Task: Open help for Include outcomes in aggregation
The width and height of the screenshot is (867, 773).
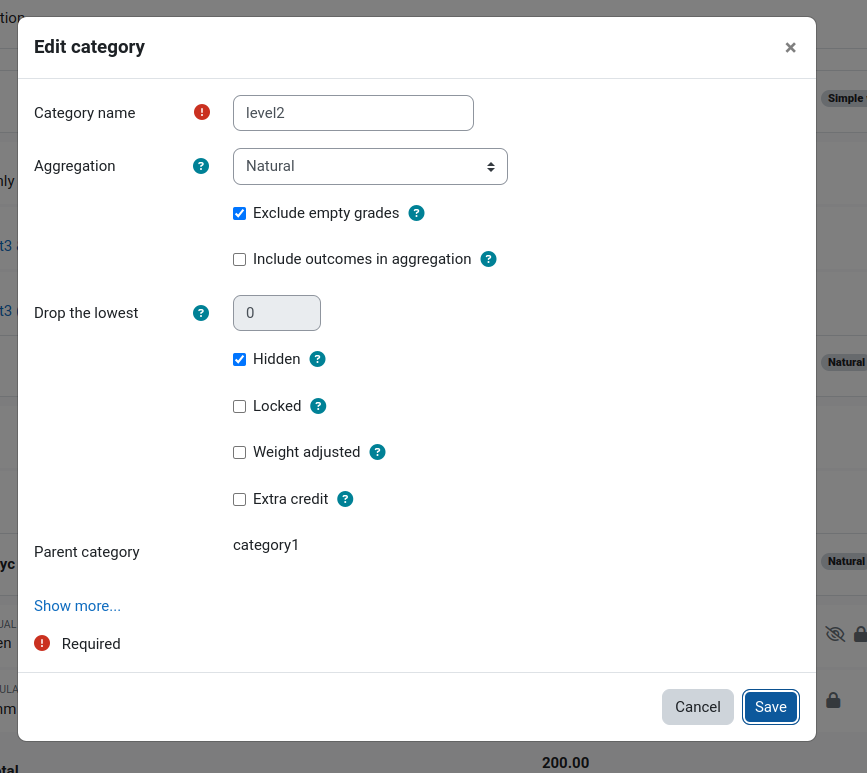Action: point(488,259)
